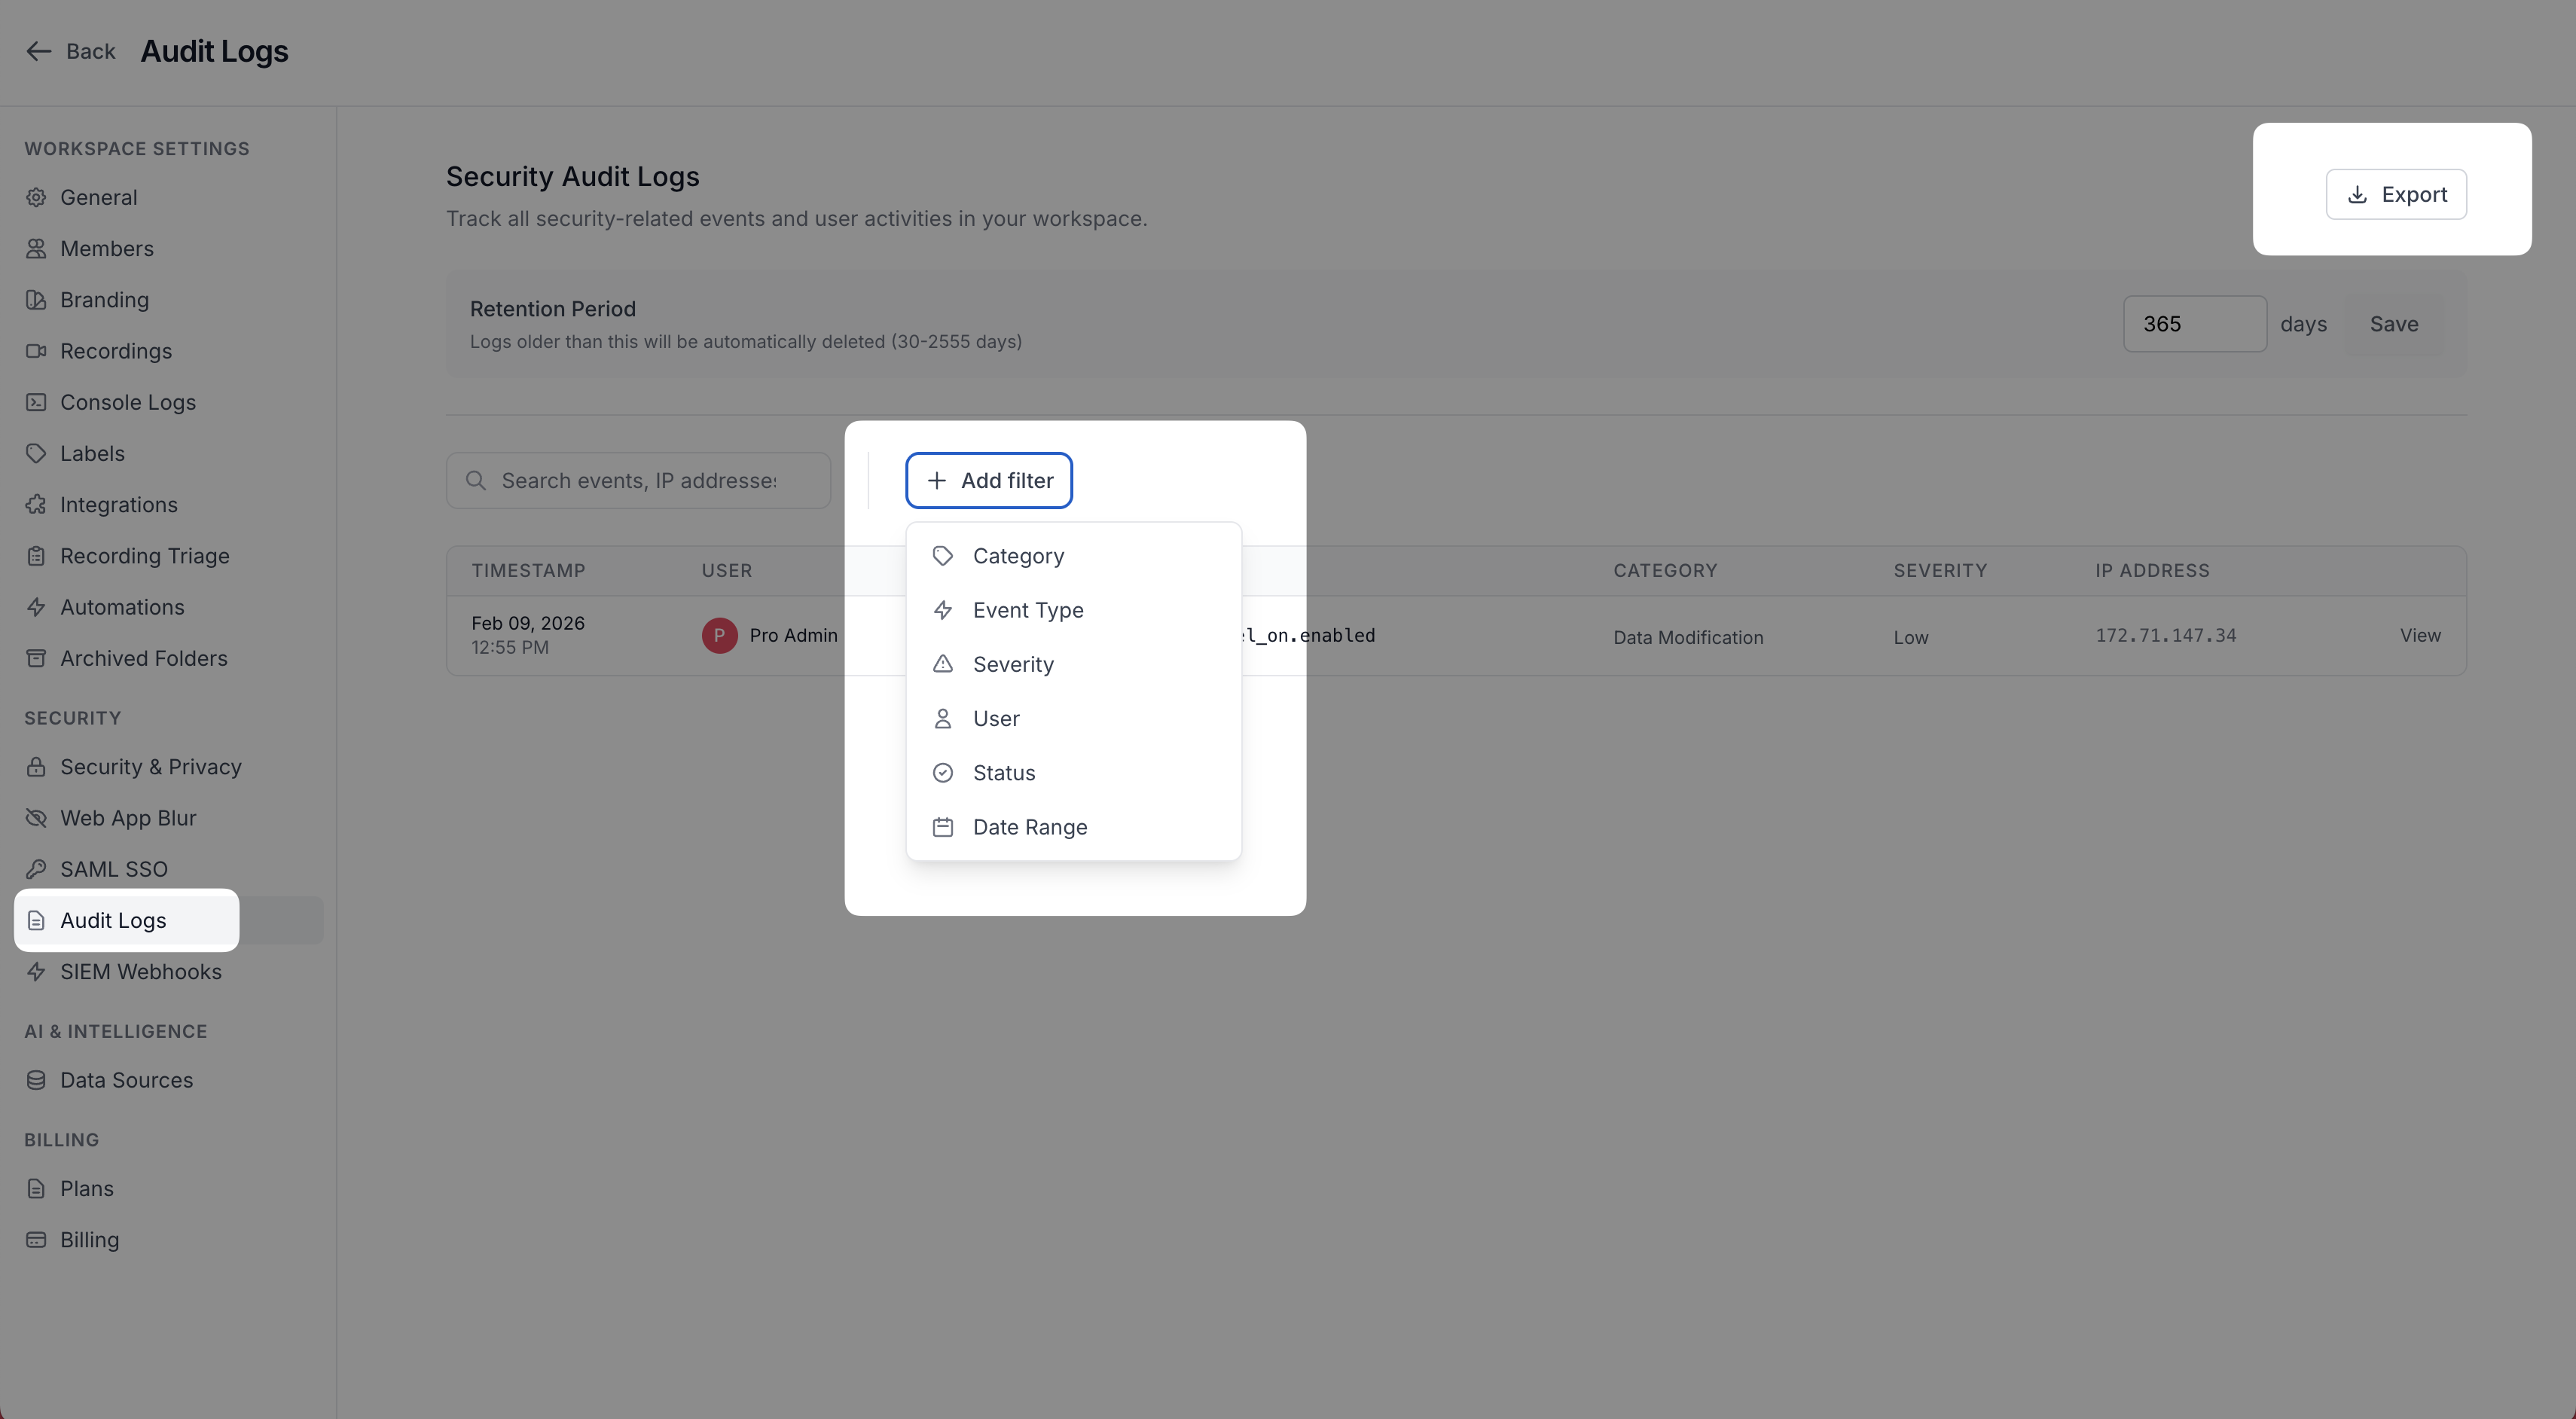The width and height of the screenshot is (2576, 1419).
Task: Focus the retention days input field
Action: point(2194,324)
